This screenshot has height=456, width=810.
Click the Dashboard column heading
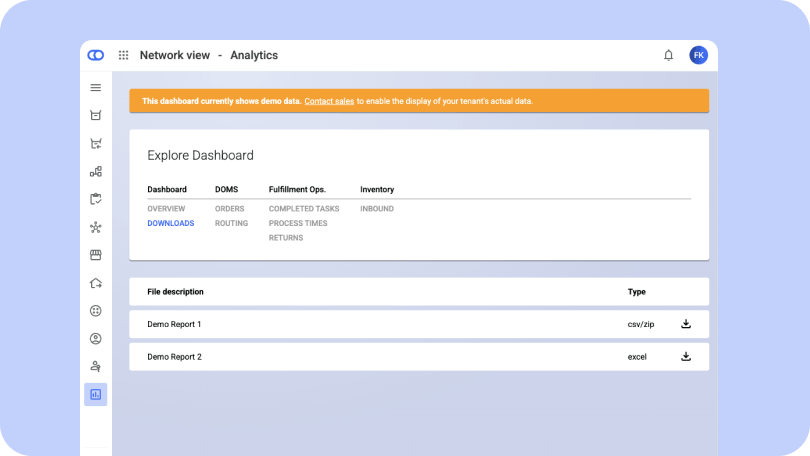pyautogui.click(x=167, y=190)
